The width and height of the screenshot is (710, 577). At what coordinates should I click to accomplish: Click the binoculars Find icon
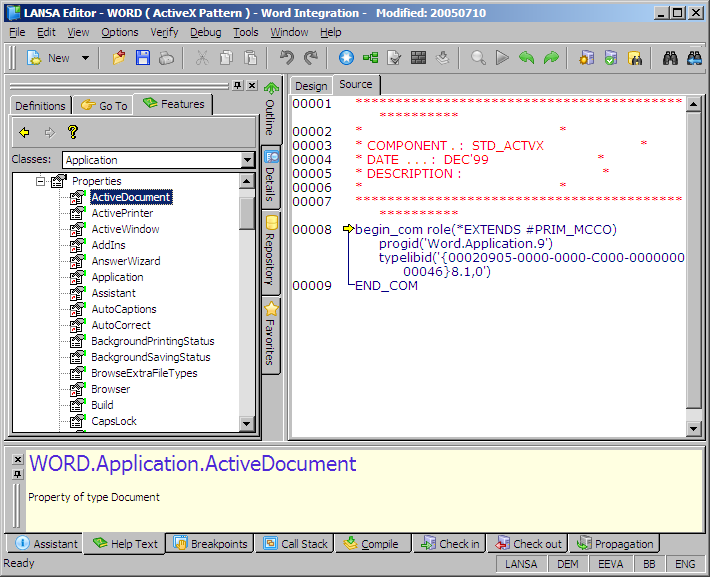670,58
